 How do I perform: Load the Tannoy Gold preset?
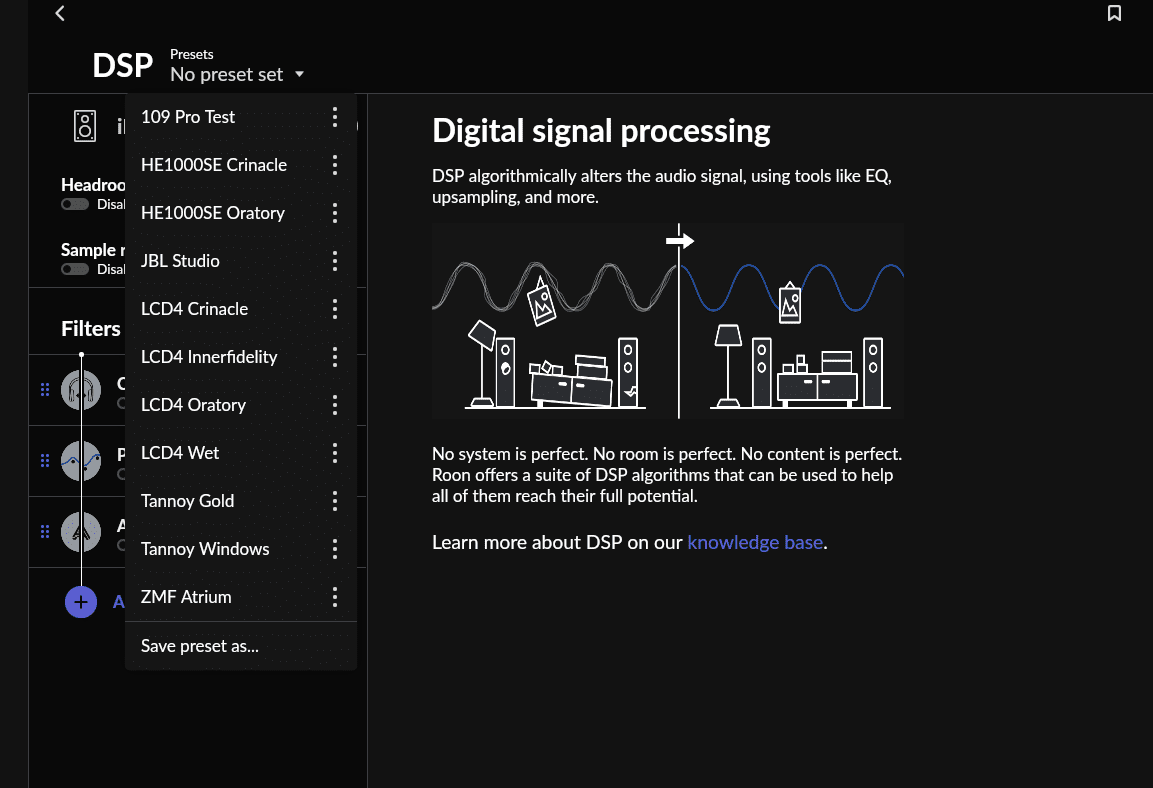[187, 501]
